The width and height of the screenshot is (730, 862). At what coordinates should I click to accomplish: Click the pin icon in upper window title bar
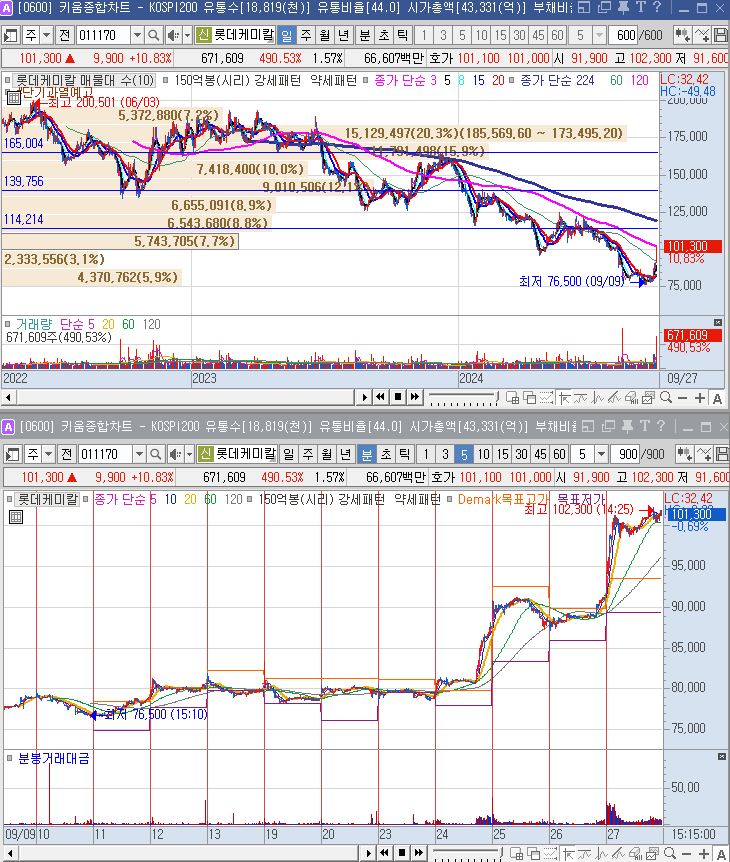click(x=623, y=8)
